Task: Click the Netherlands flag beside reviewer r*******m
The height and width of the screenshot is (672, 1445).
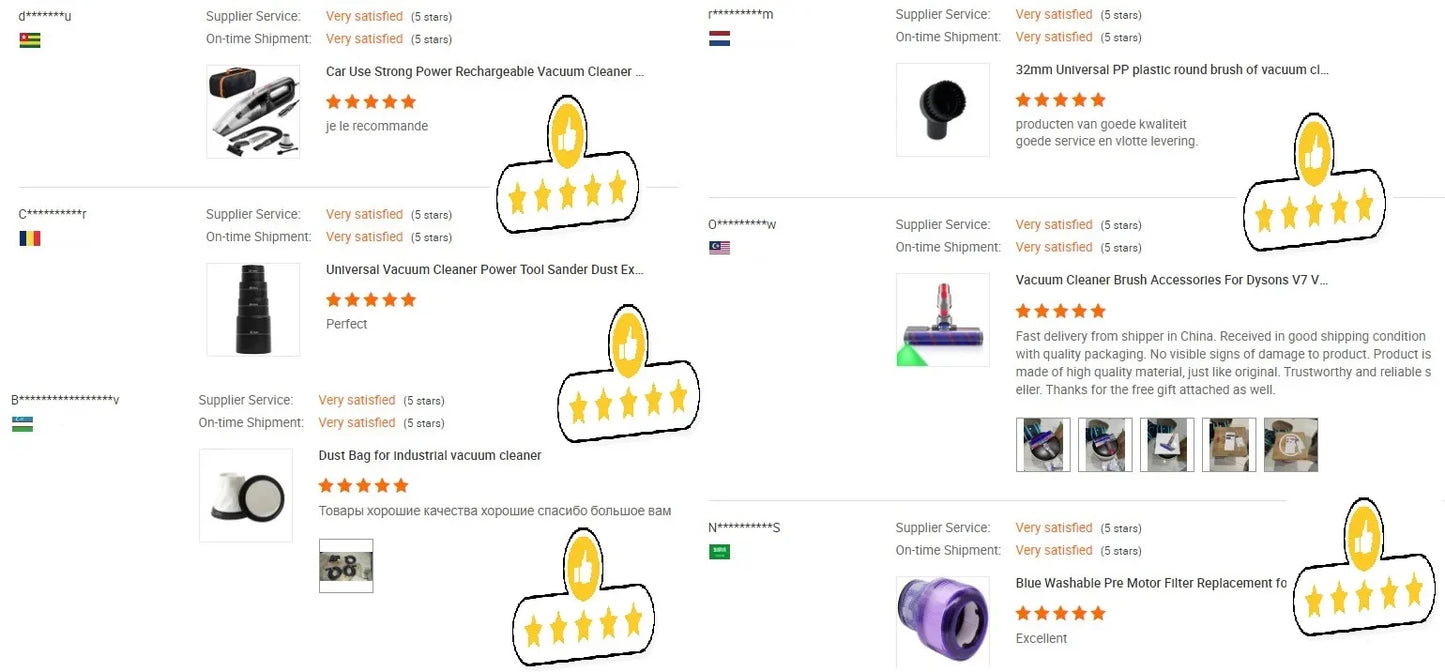Action: click(x=719, y=39)
